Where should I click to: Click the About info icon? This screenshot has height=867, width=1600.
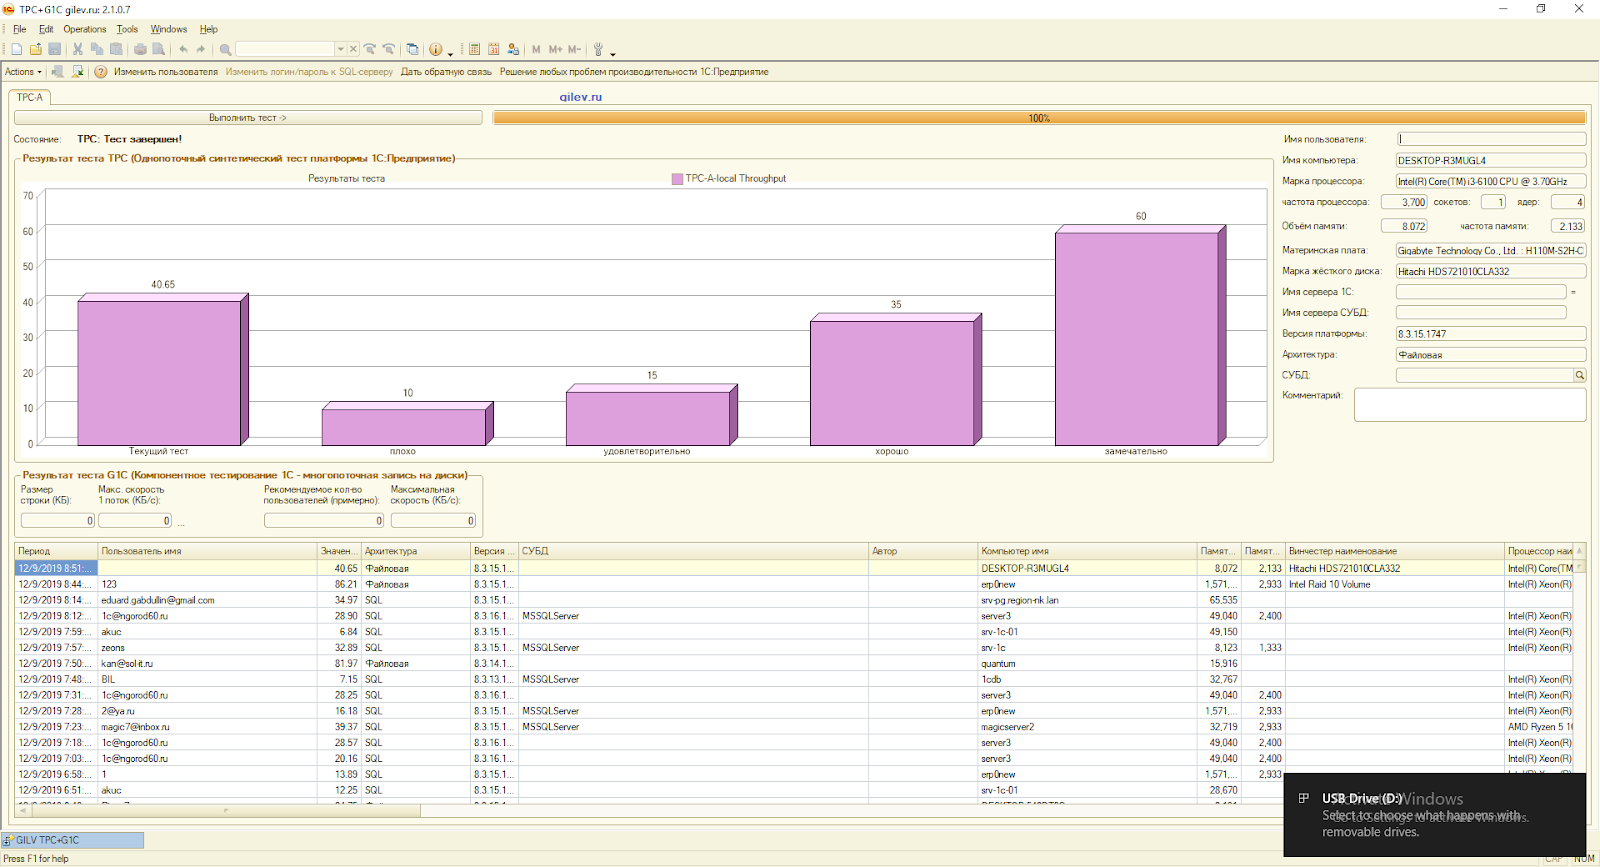point(435,49)
